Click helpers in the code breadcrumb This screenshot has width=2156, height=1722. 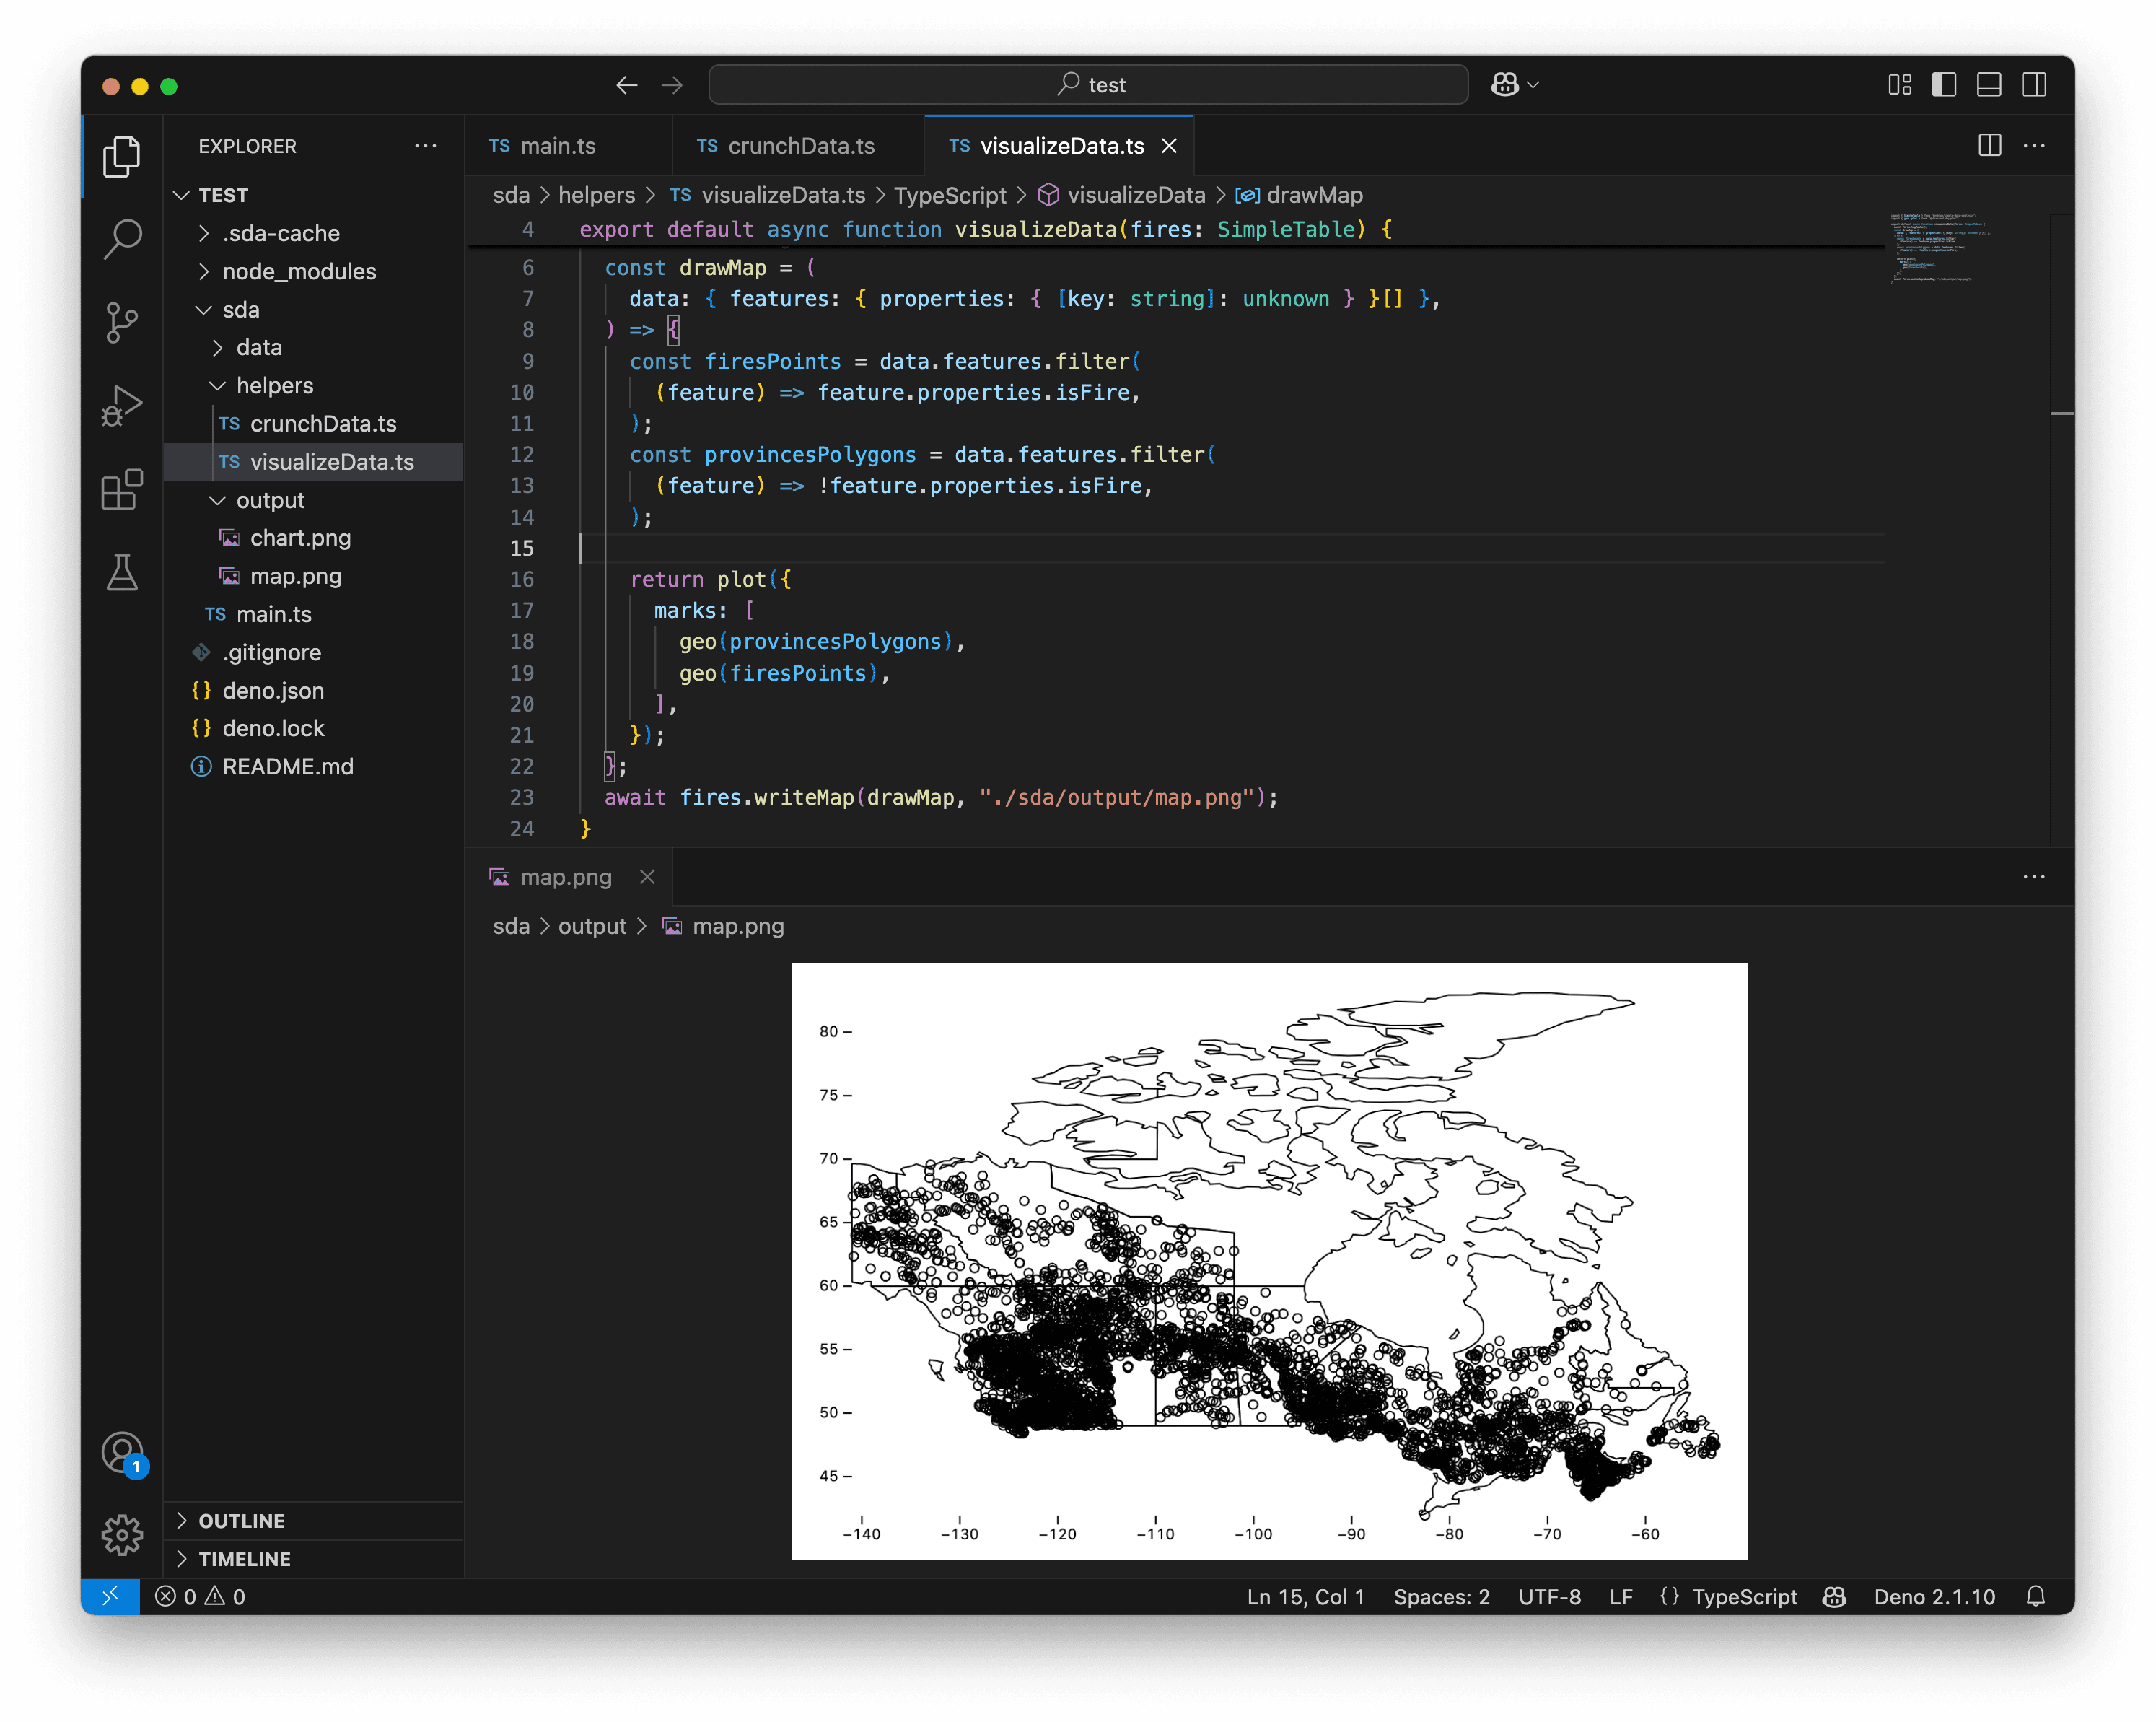coord(597,195)
